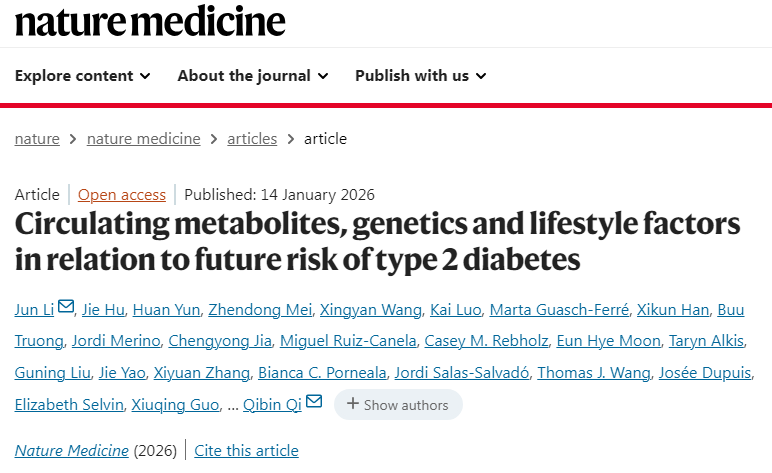Open Nature Medicine journal citation link
The width and height of the screenshot is (772, 473).
tap(72, 451)
